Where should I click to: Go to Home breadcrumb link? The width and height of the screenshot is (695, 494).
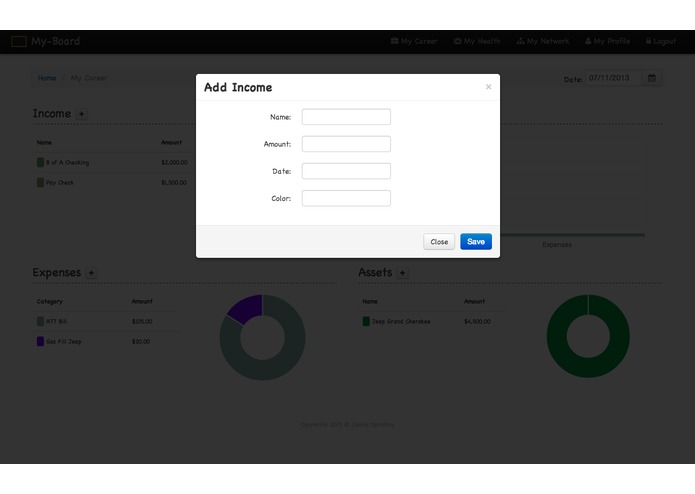[x=47, y=78]
